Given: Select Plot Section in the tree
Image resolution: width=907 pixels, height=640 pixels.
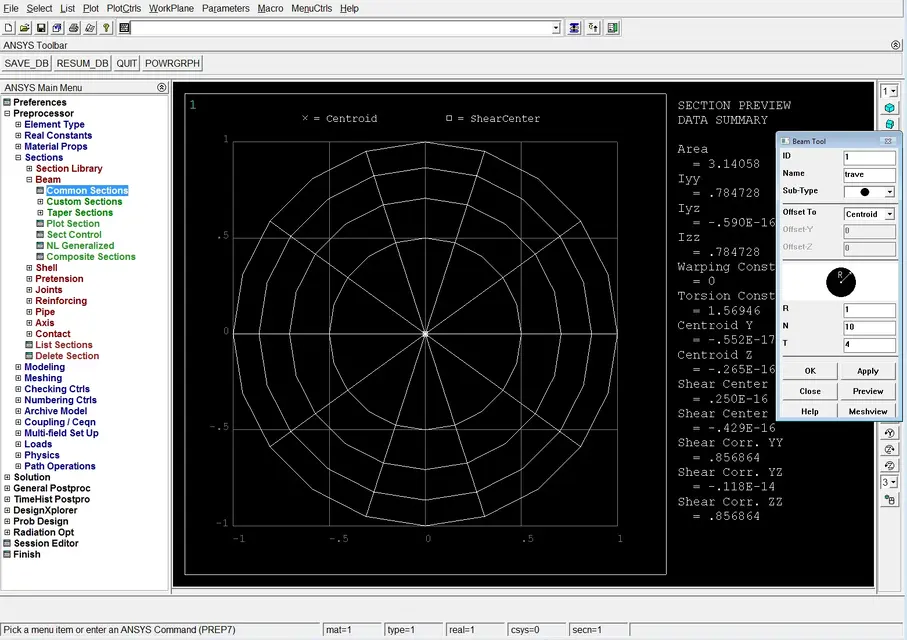Looking at the screenshot, I should click(73, 223).
